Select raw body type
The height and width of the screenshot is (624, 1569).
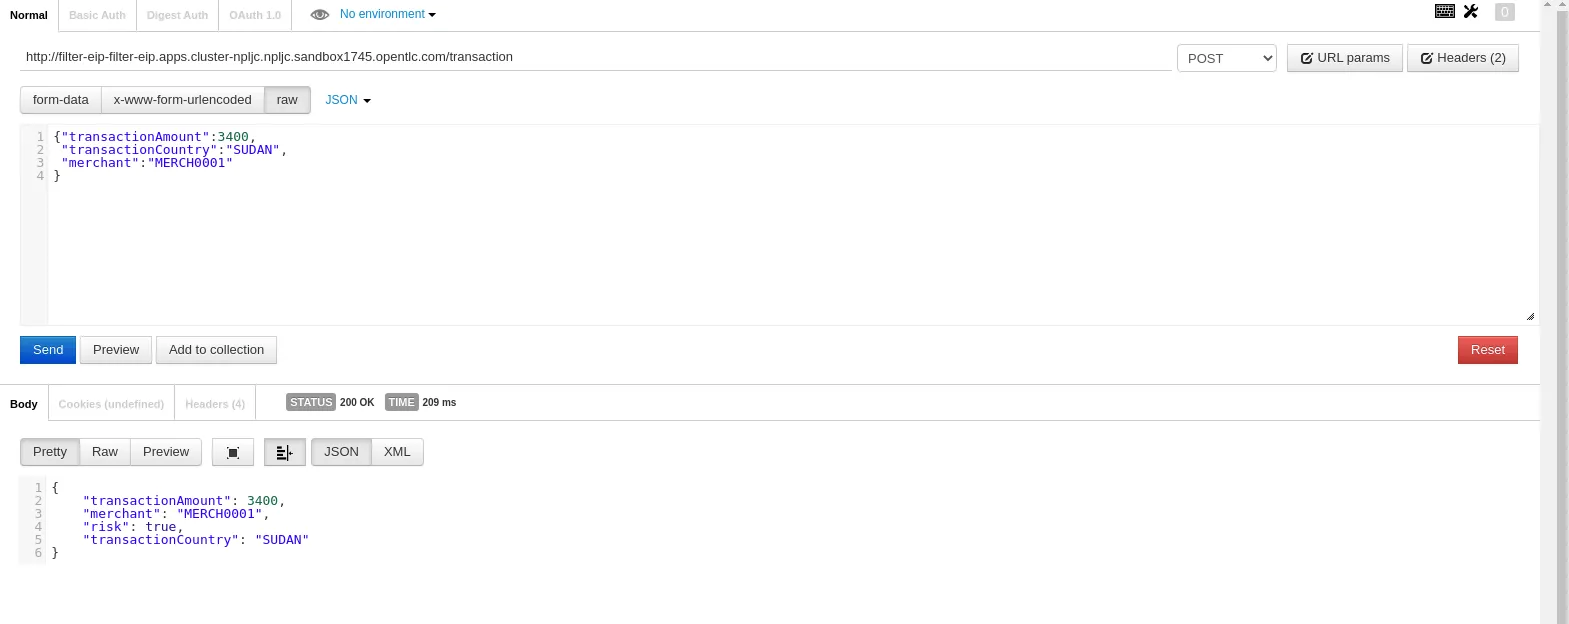tap(287, 100)
